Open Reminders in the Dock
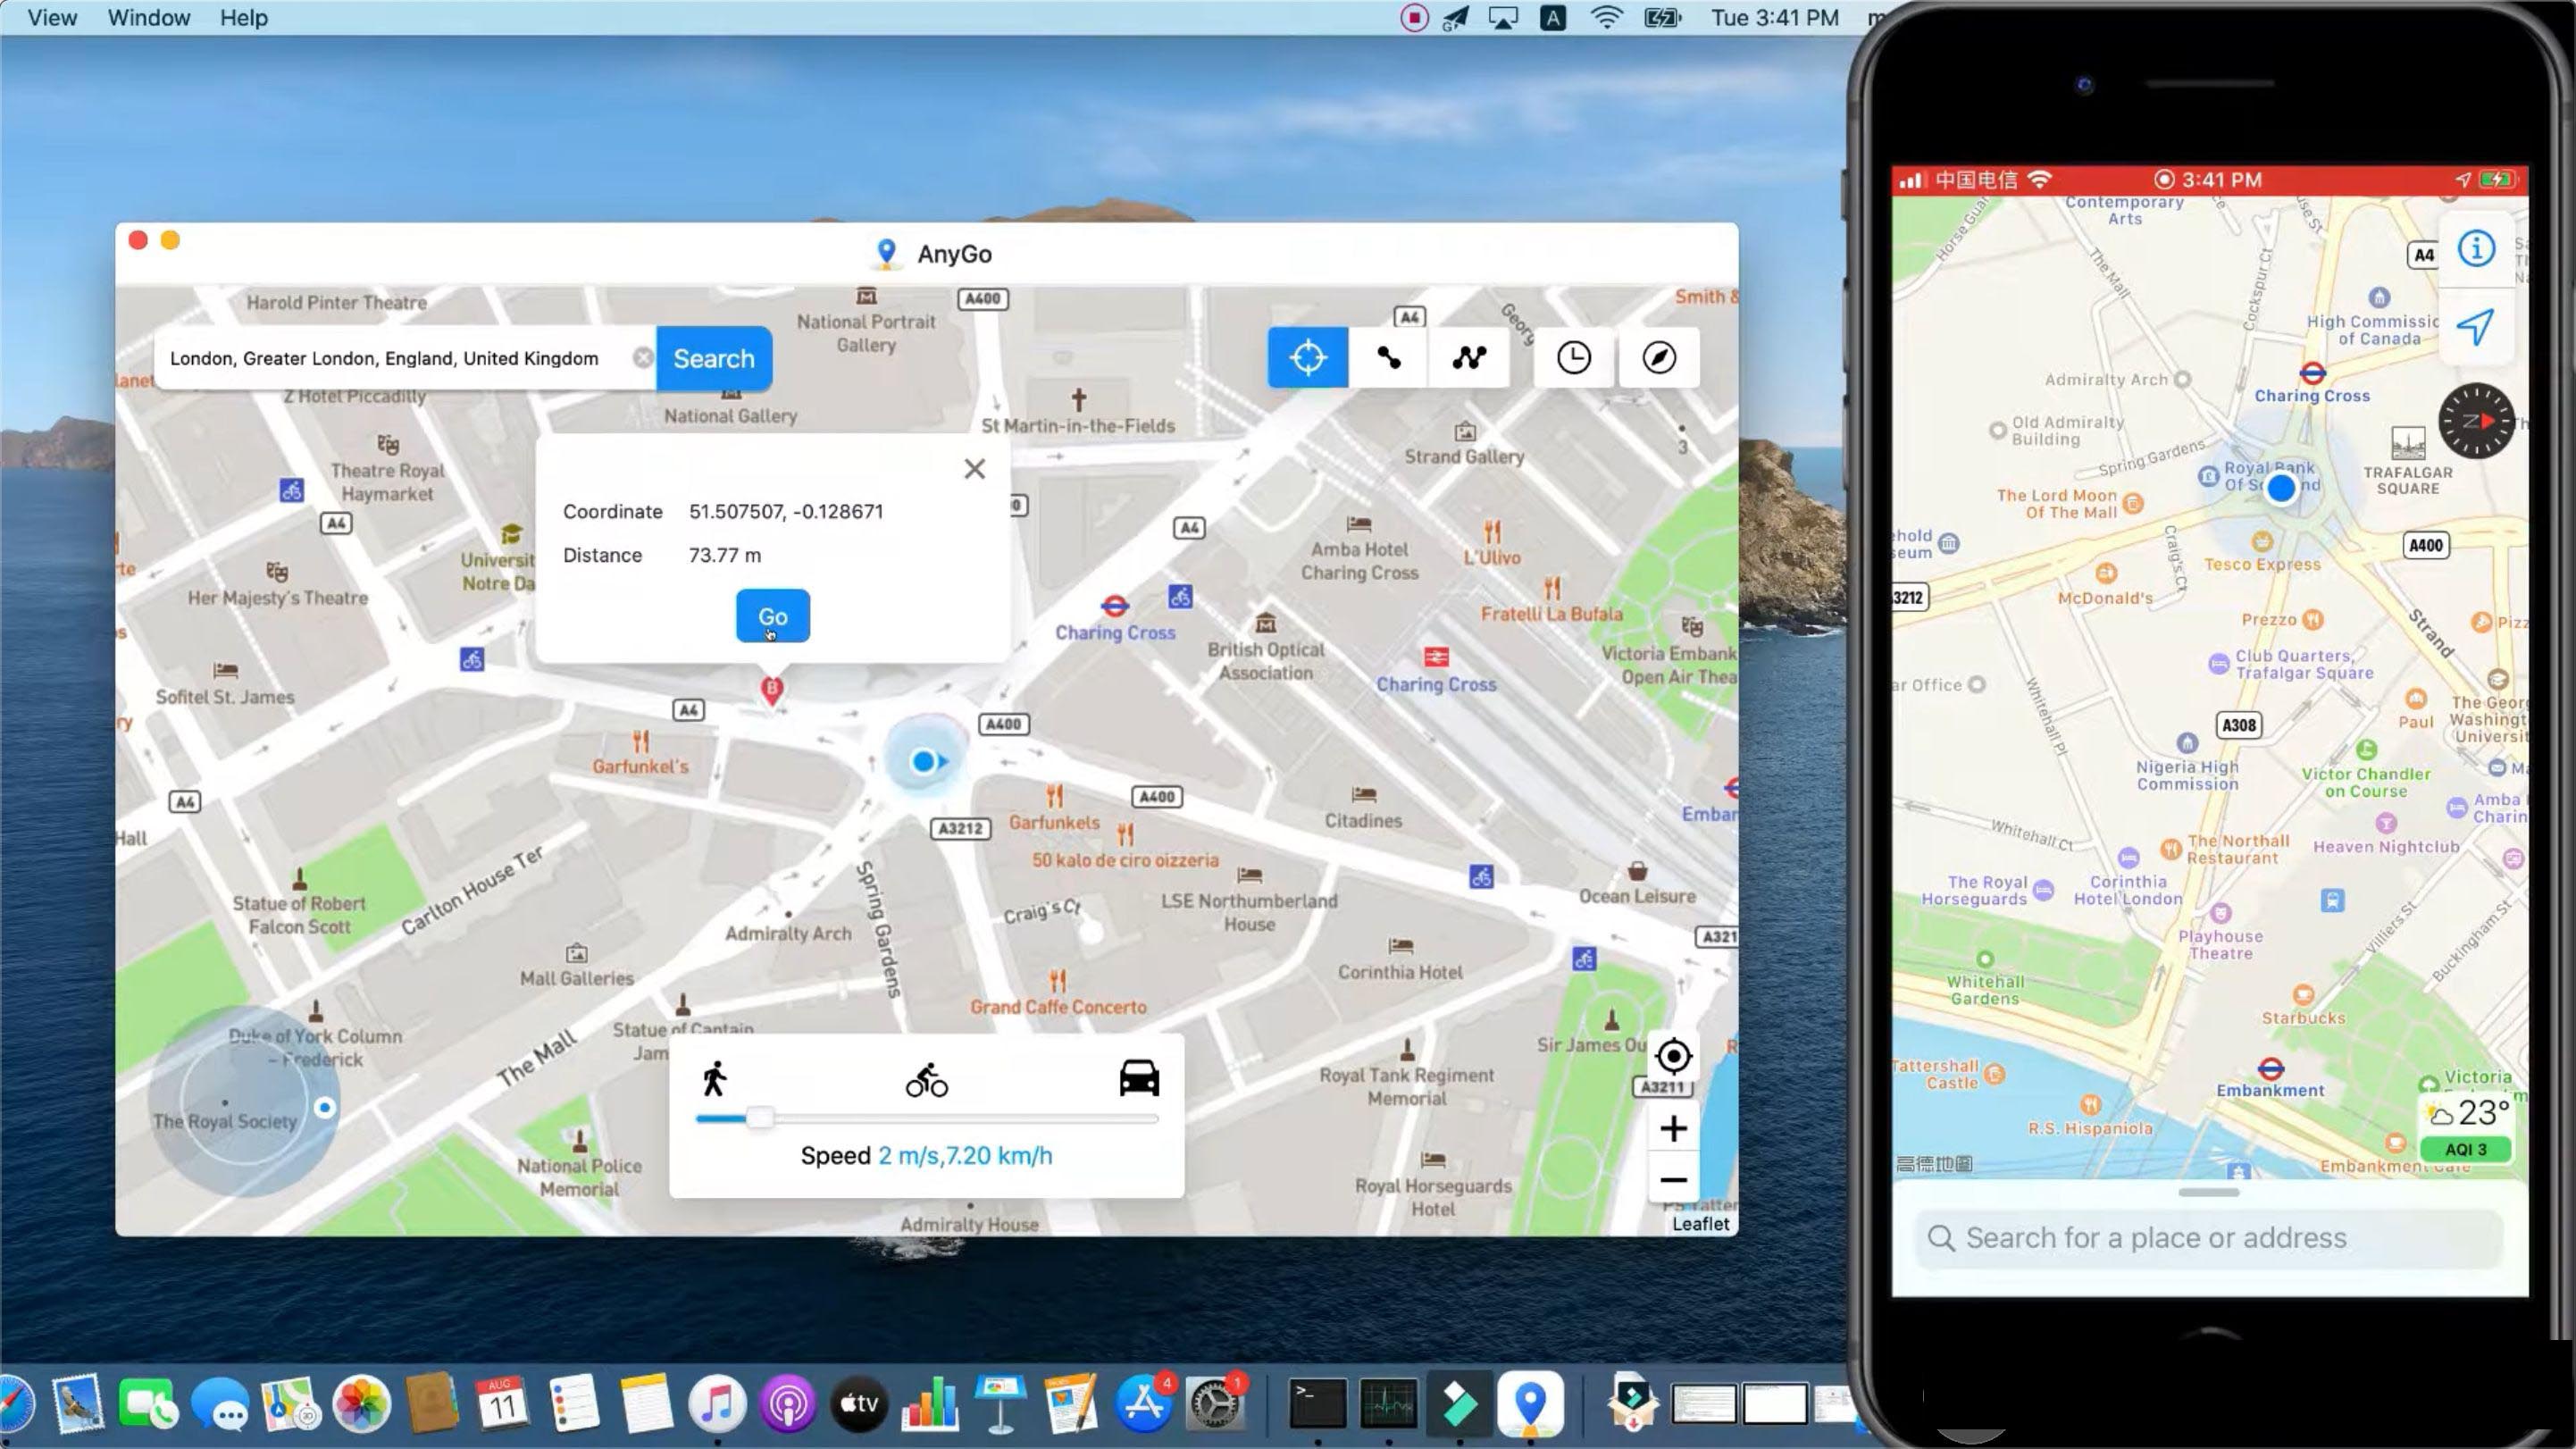This screenshot has width=2576, height=1449. pos(575,1403)
